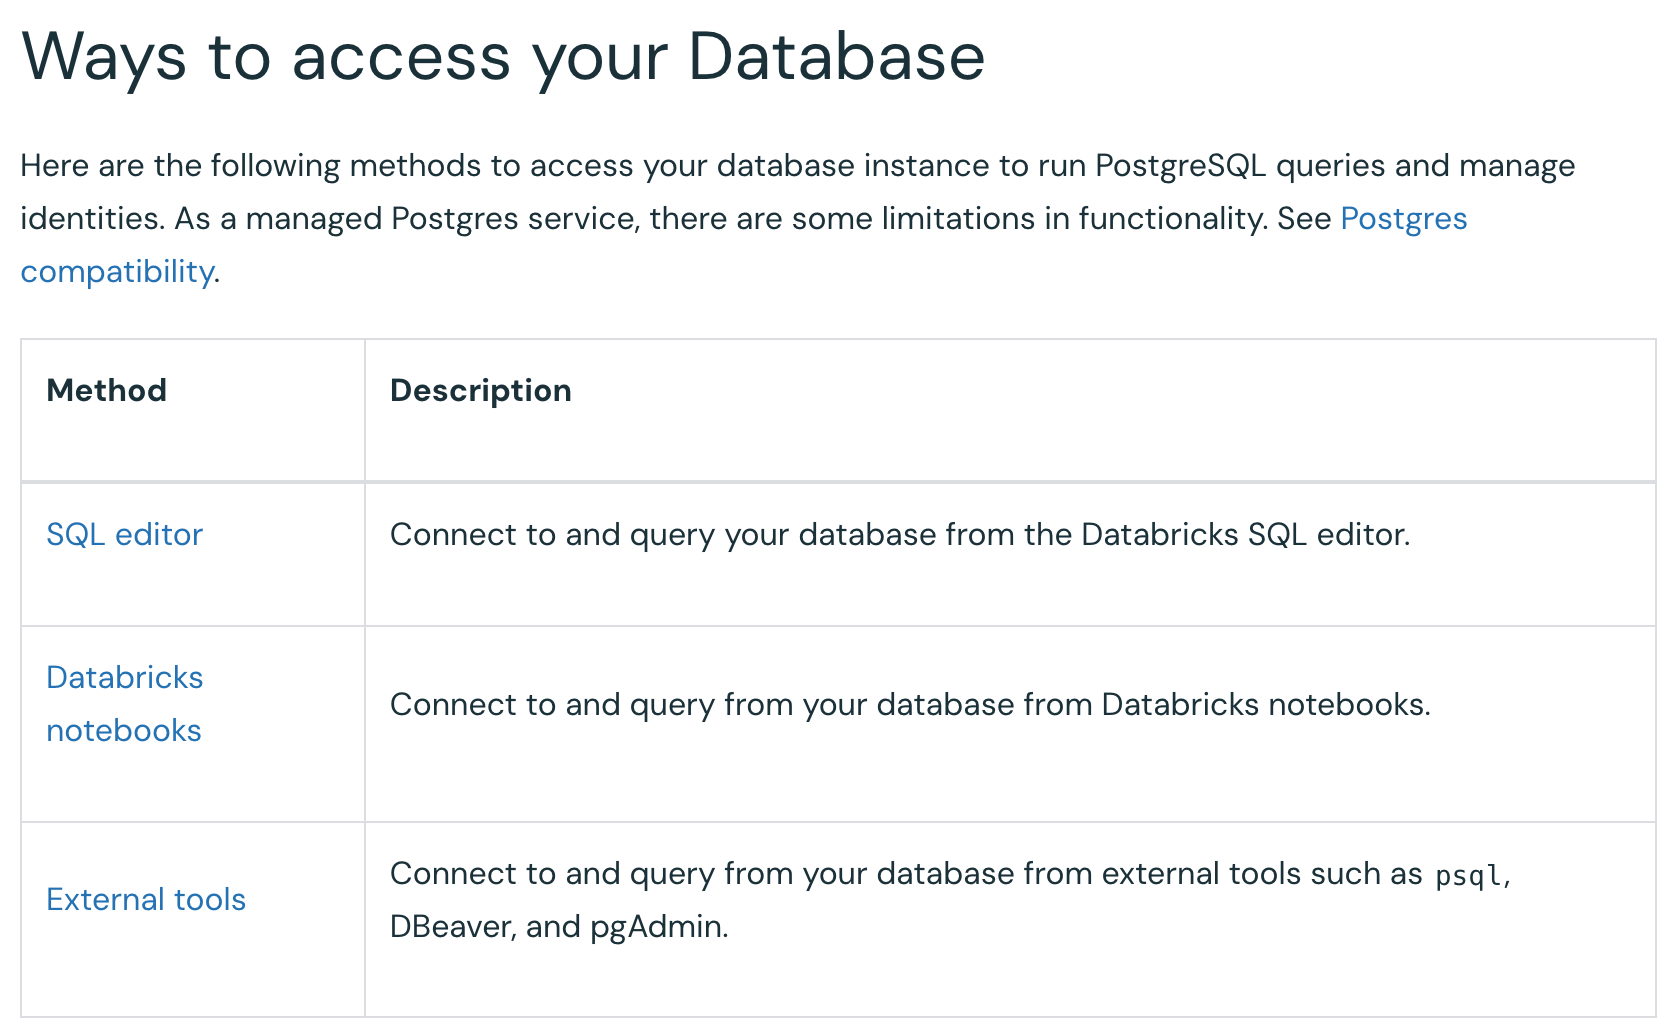Select the External tools table row
This screenshot has width=1668, height=1032.
(834, 917)
